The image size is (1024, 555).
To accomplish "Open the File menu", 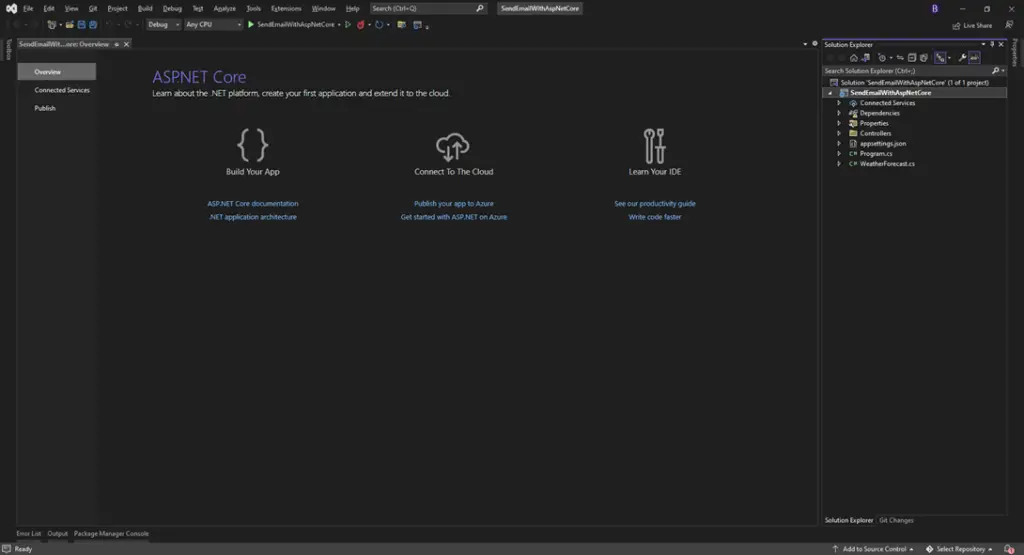I will [x=28, y=8].
